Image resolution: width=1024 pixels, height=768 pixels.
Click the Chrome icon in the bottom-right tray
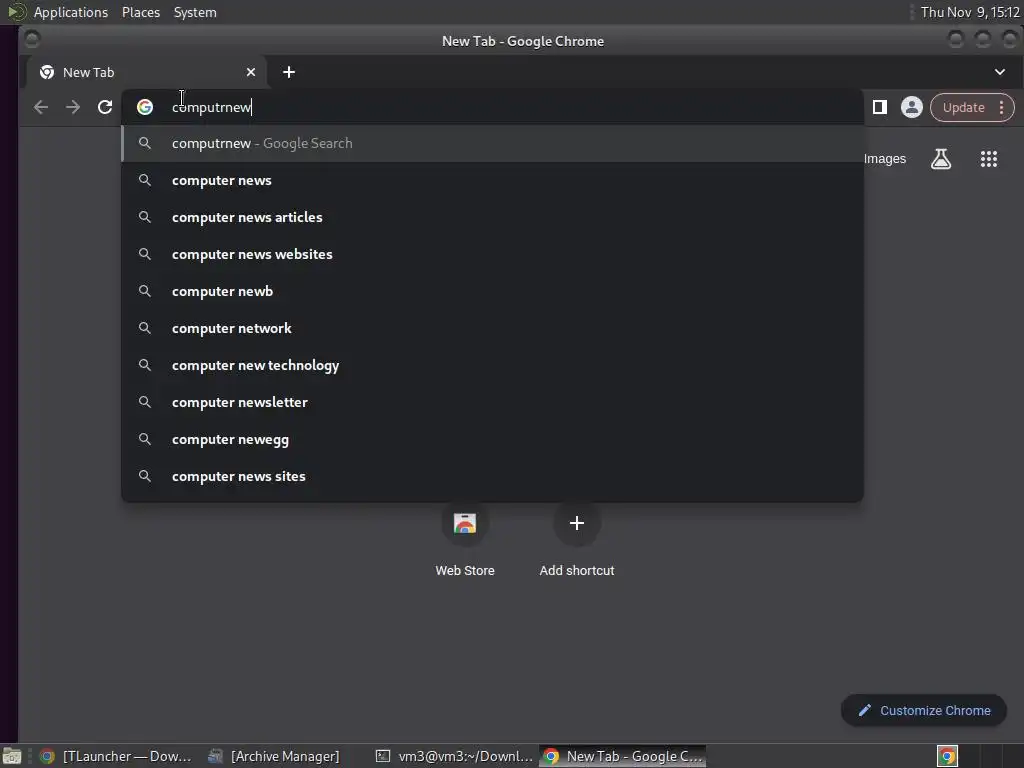pyautogui.click(x=947, y=756)
